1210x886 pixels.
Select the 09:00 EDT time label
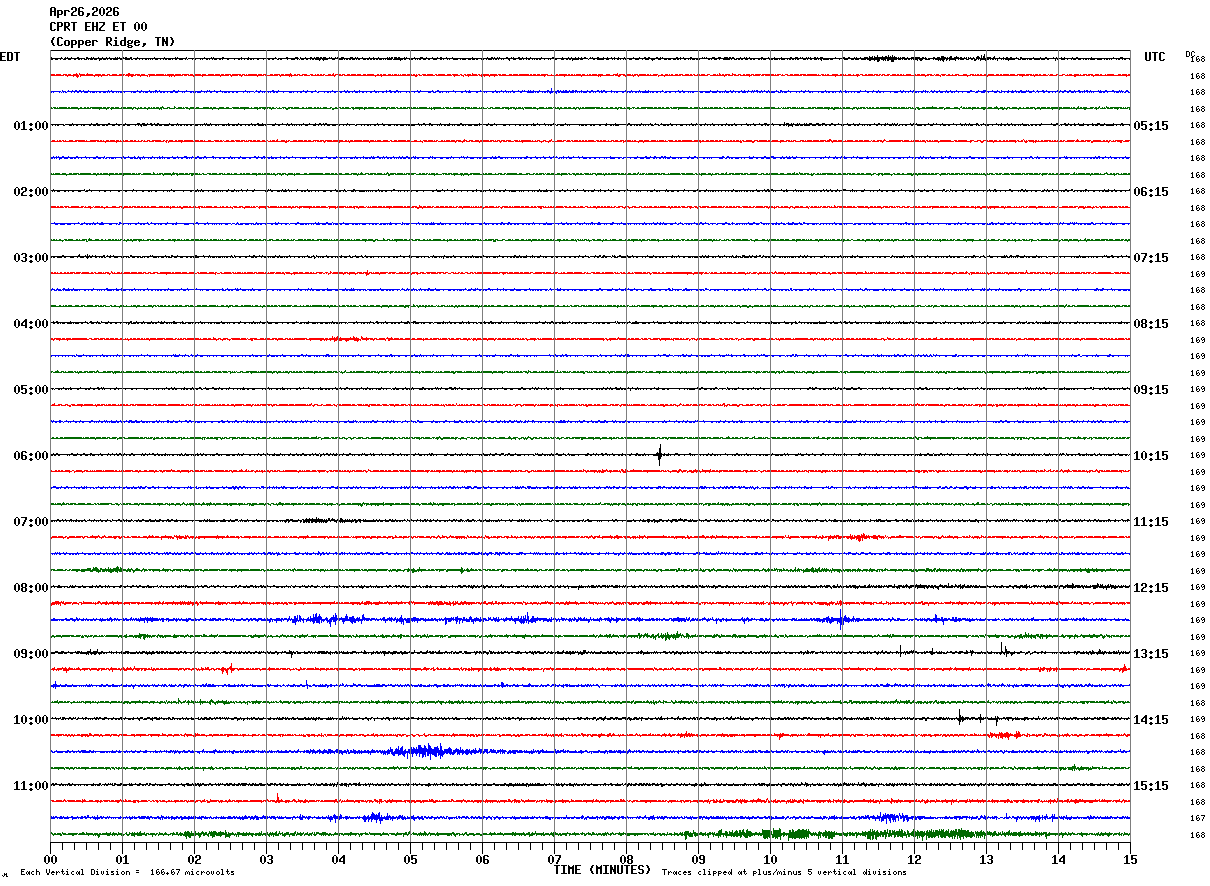31,654
